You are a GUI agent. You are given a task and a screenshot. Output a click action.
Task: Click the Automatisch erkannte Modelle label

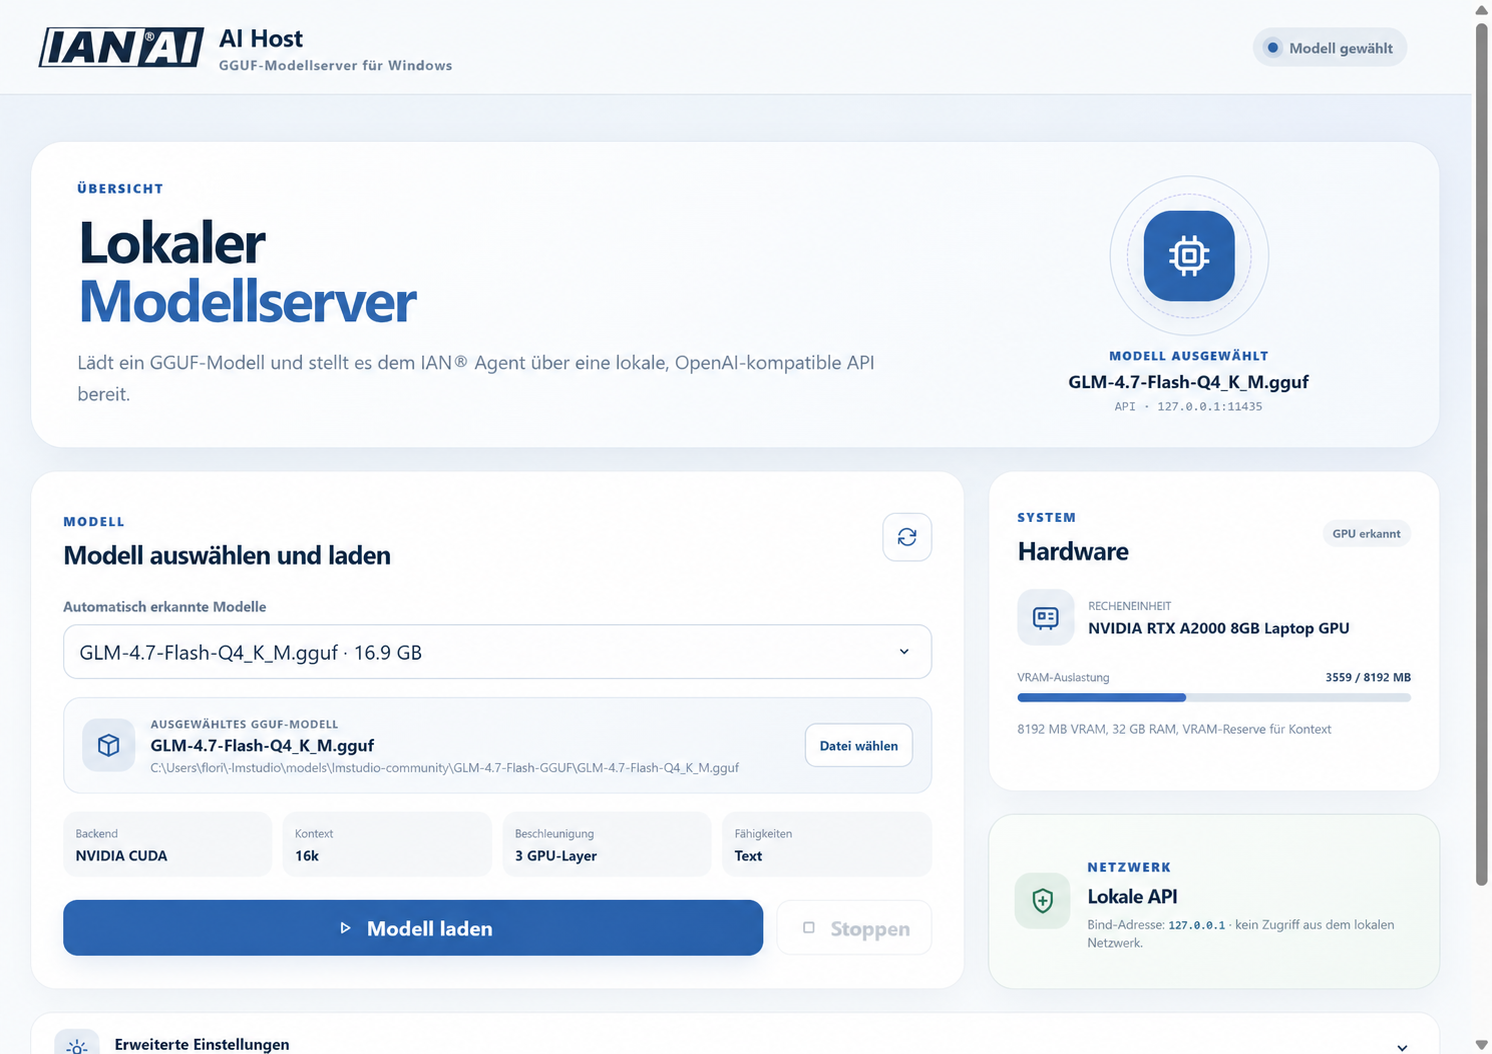click(165, 607)
